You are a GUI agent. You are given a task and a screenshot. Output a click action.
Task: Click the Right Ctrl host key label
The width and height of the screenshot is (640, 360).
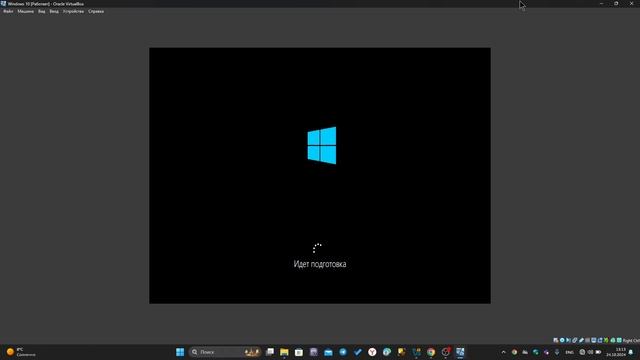631,340
